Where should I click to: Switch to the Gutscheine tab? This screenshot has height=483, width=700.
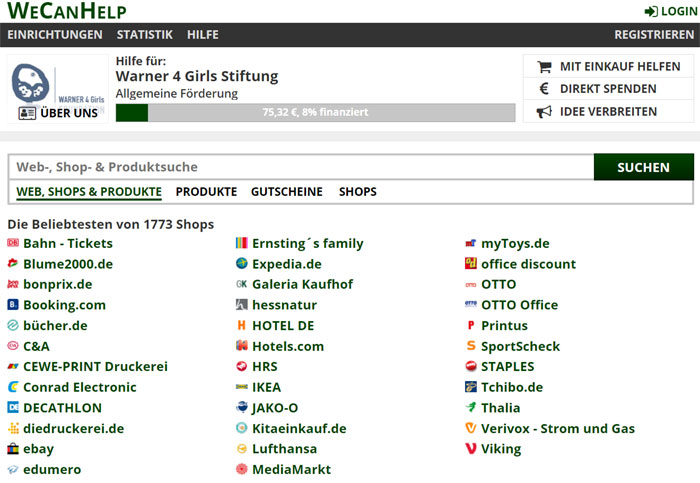[x=286, y=191]
